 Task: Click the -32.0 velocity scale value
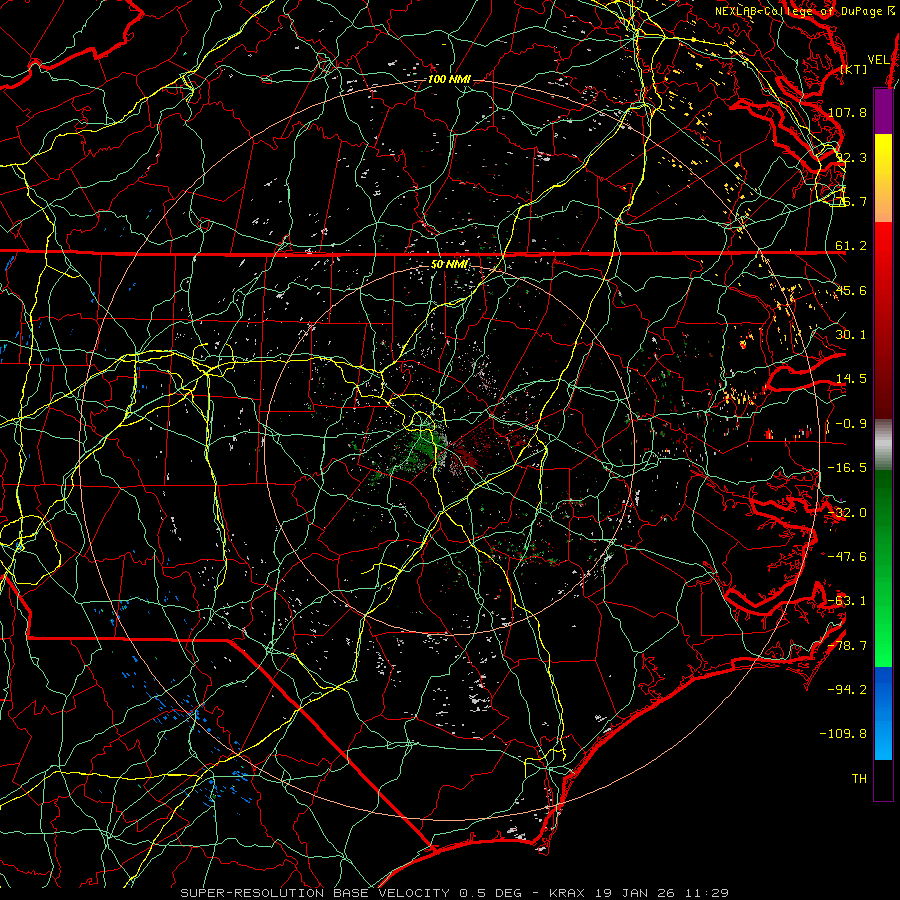point(847,513)
